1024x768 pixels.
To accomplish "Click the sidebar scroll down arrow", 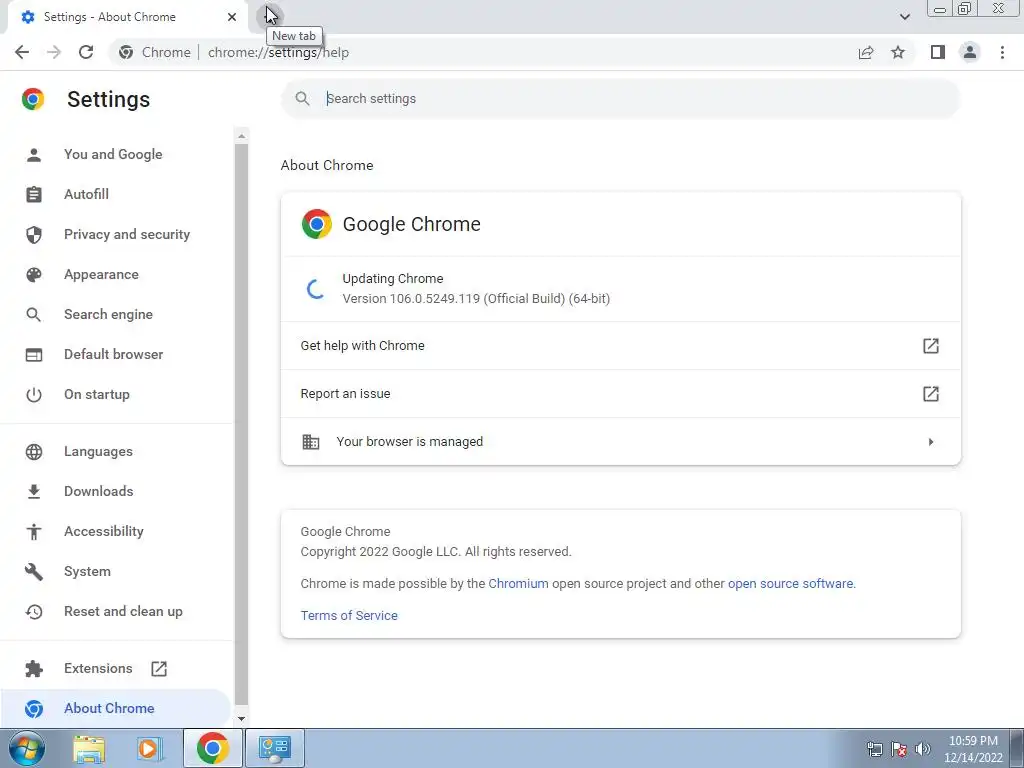I will click(x=242, y=719).
